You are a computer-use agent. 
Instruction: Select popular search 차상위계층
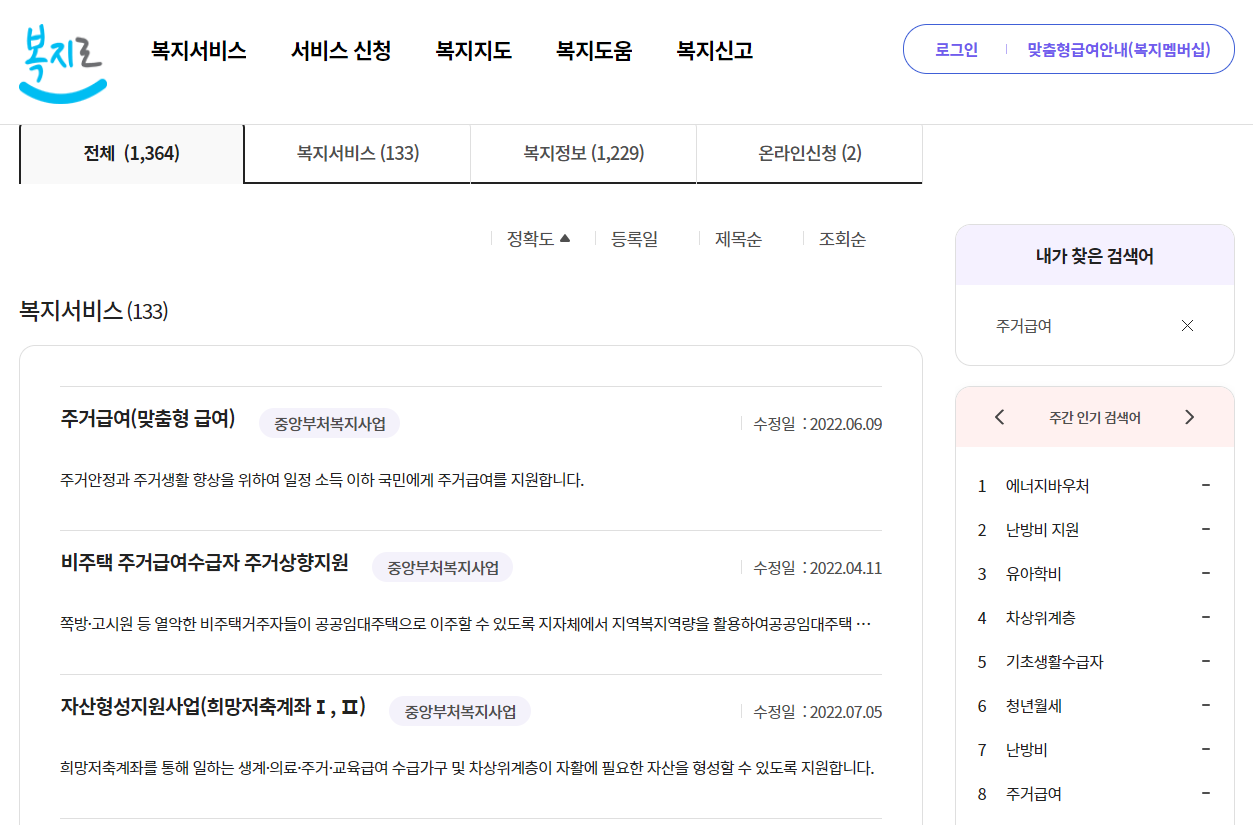(x=1040, y=618)
